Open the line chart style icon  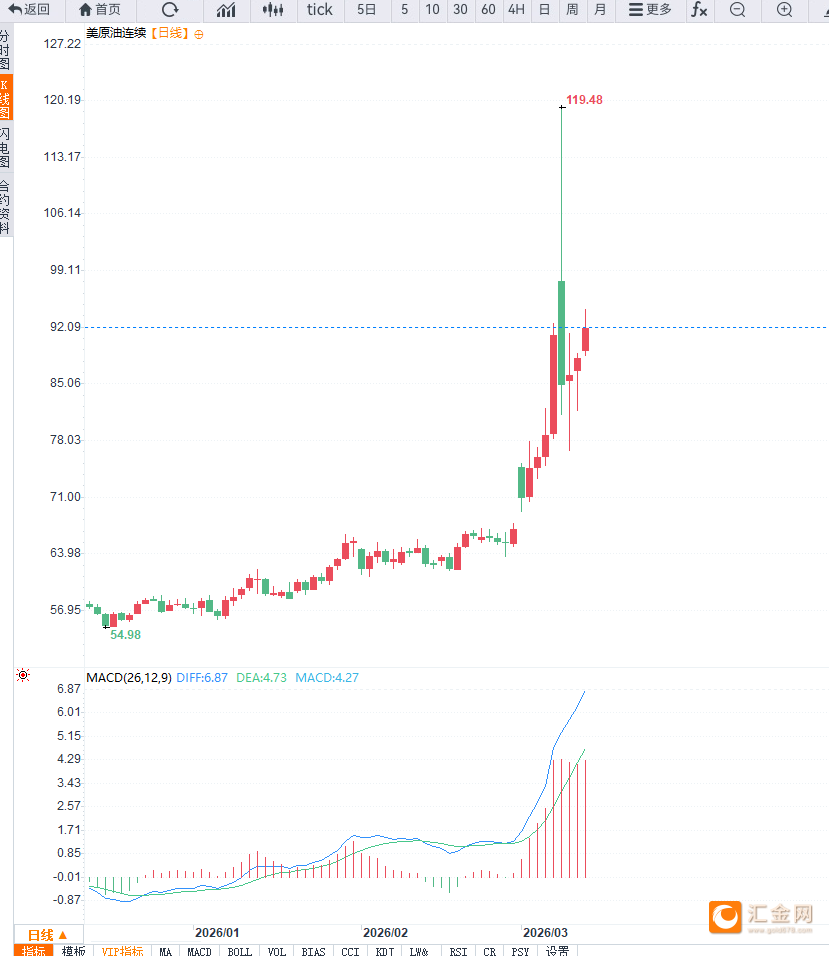click(226, 10)
